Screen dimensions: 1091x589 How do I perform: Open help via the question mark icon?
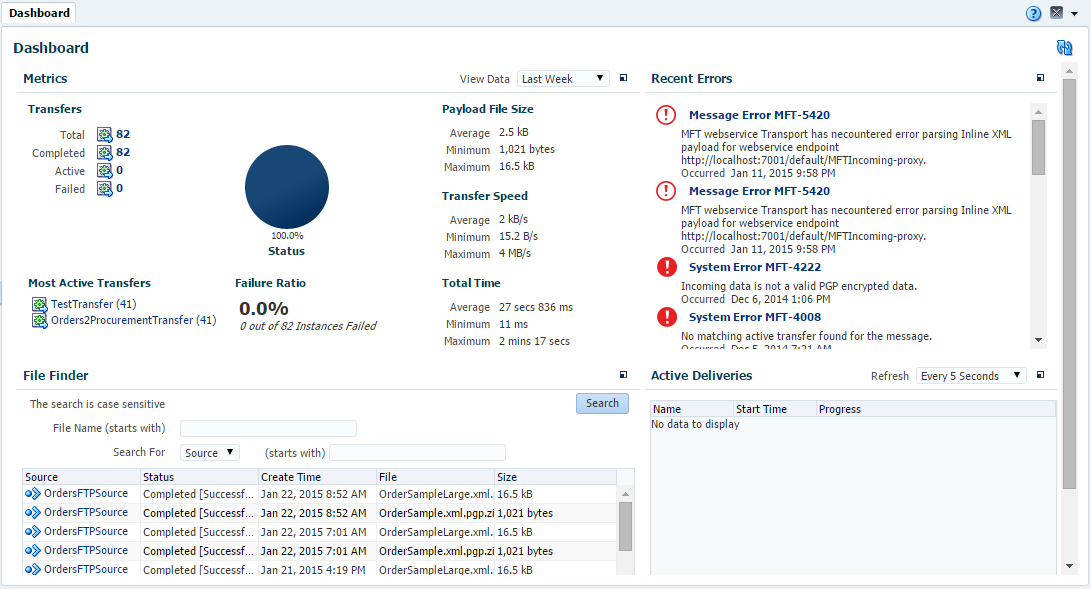(x=1033, y=13)
